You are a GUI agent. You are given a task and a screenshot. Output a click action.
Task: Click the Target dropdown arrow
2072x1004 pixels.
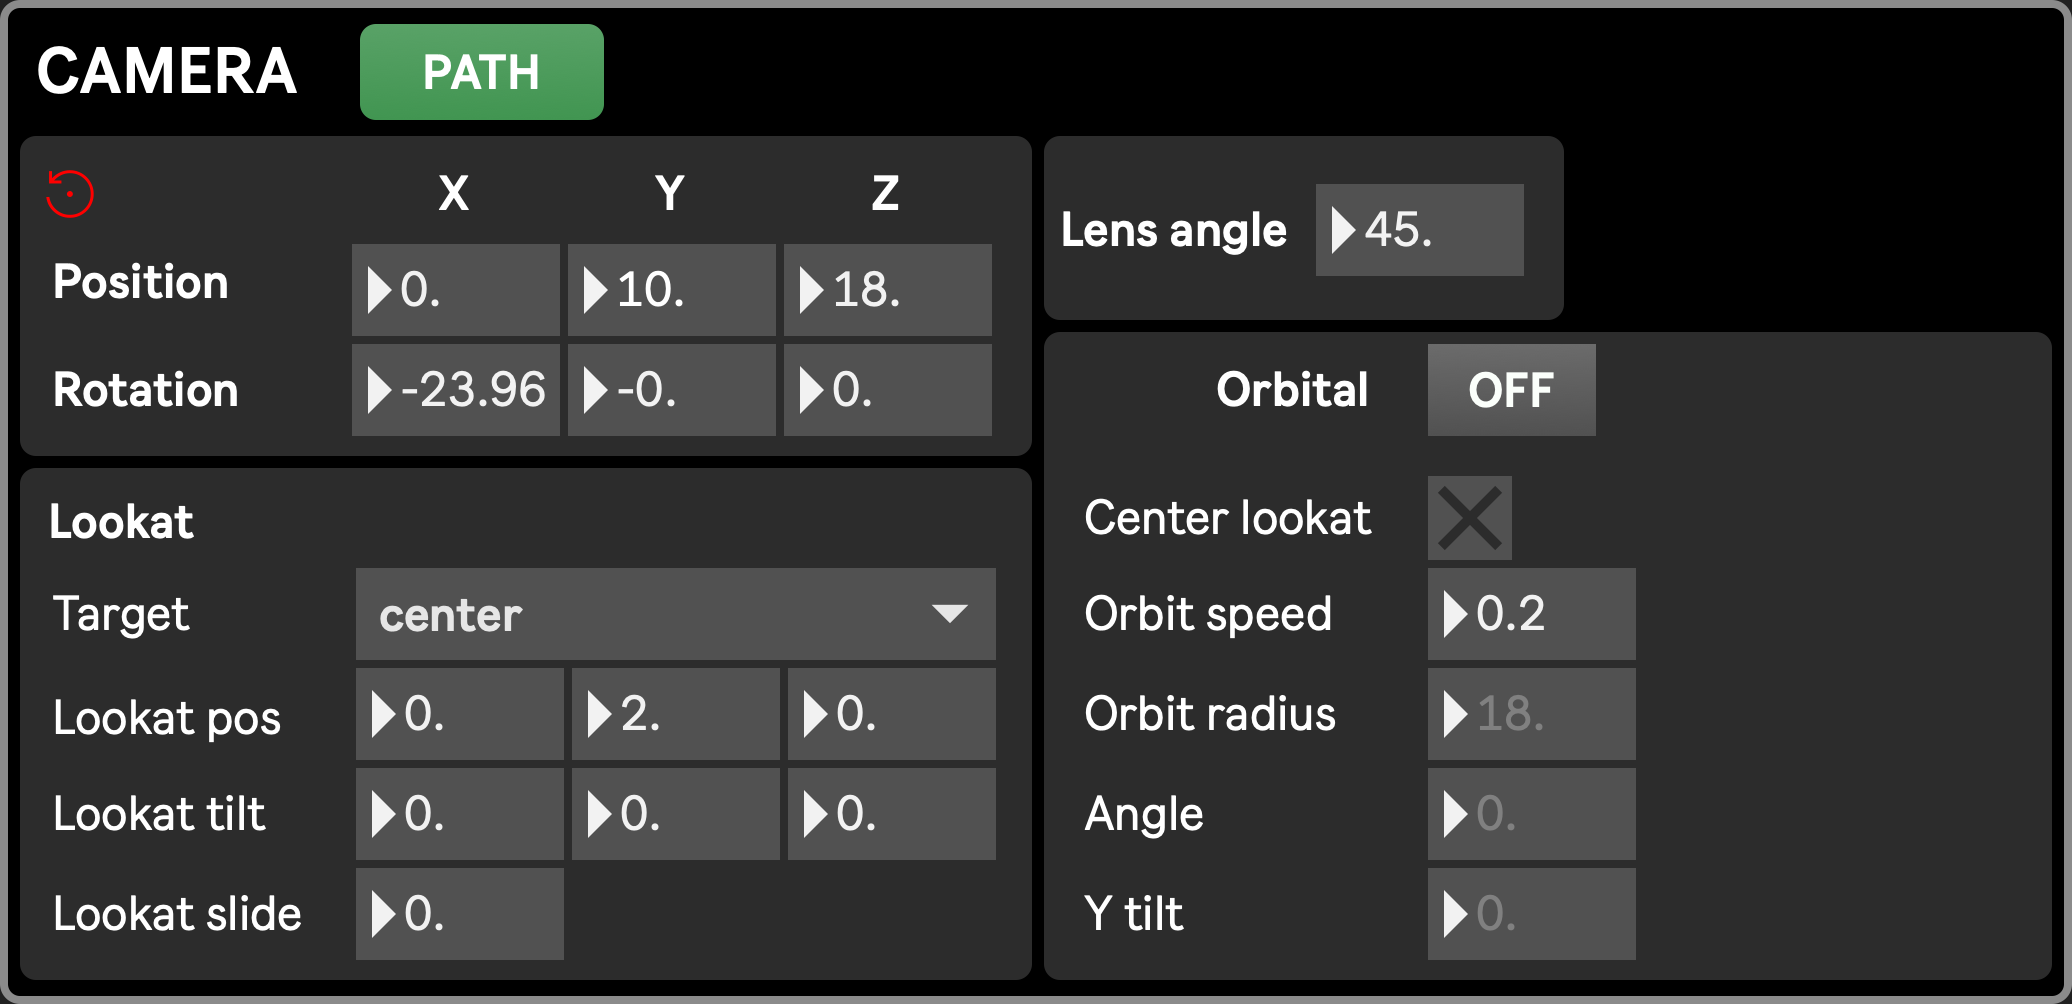949,613
